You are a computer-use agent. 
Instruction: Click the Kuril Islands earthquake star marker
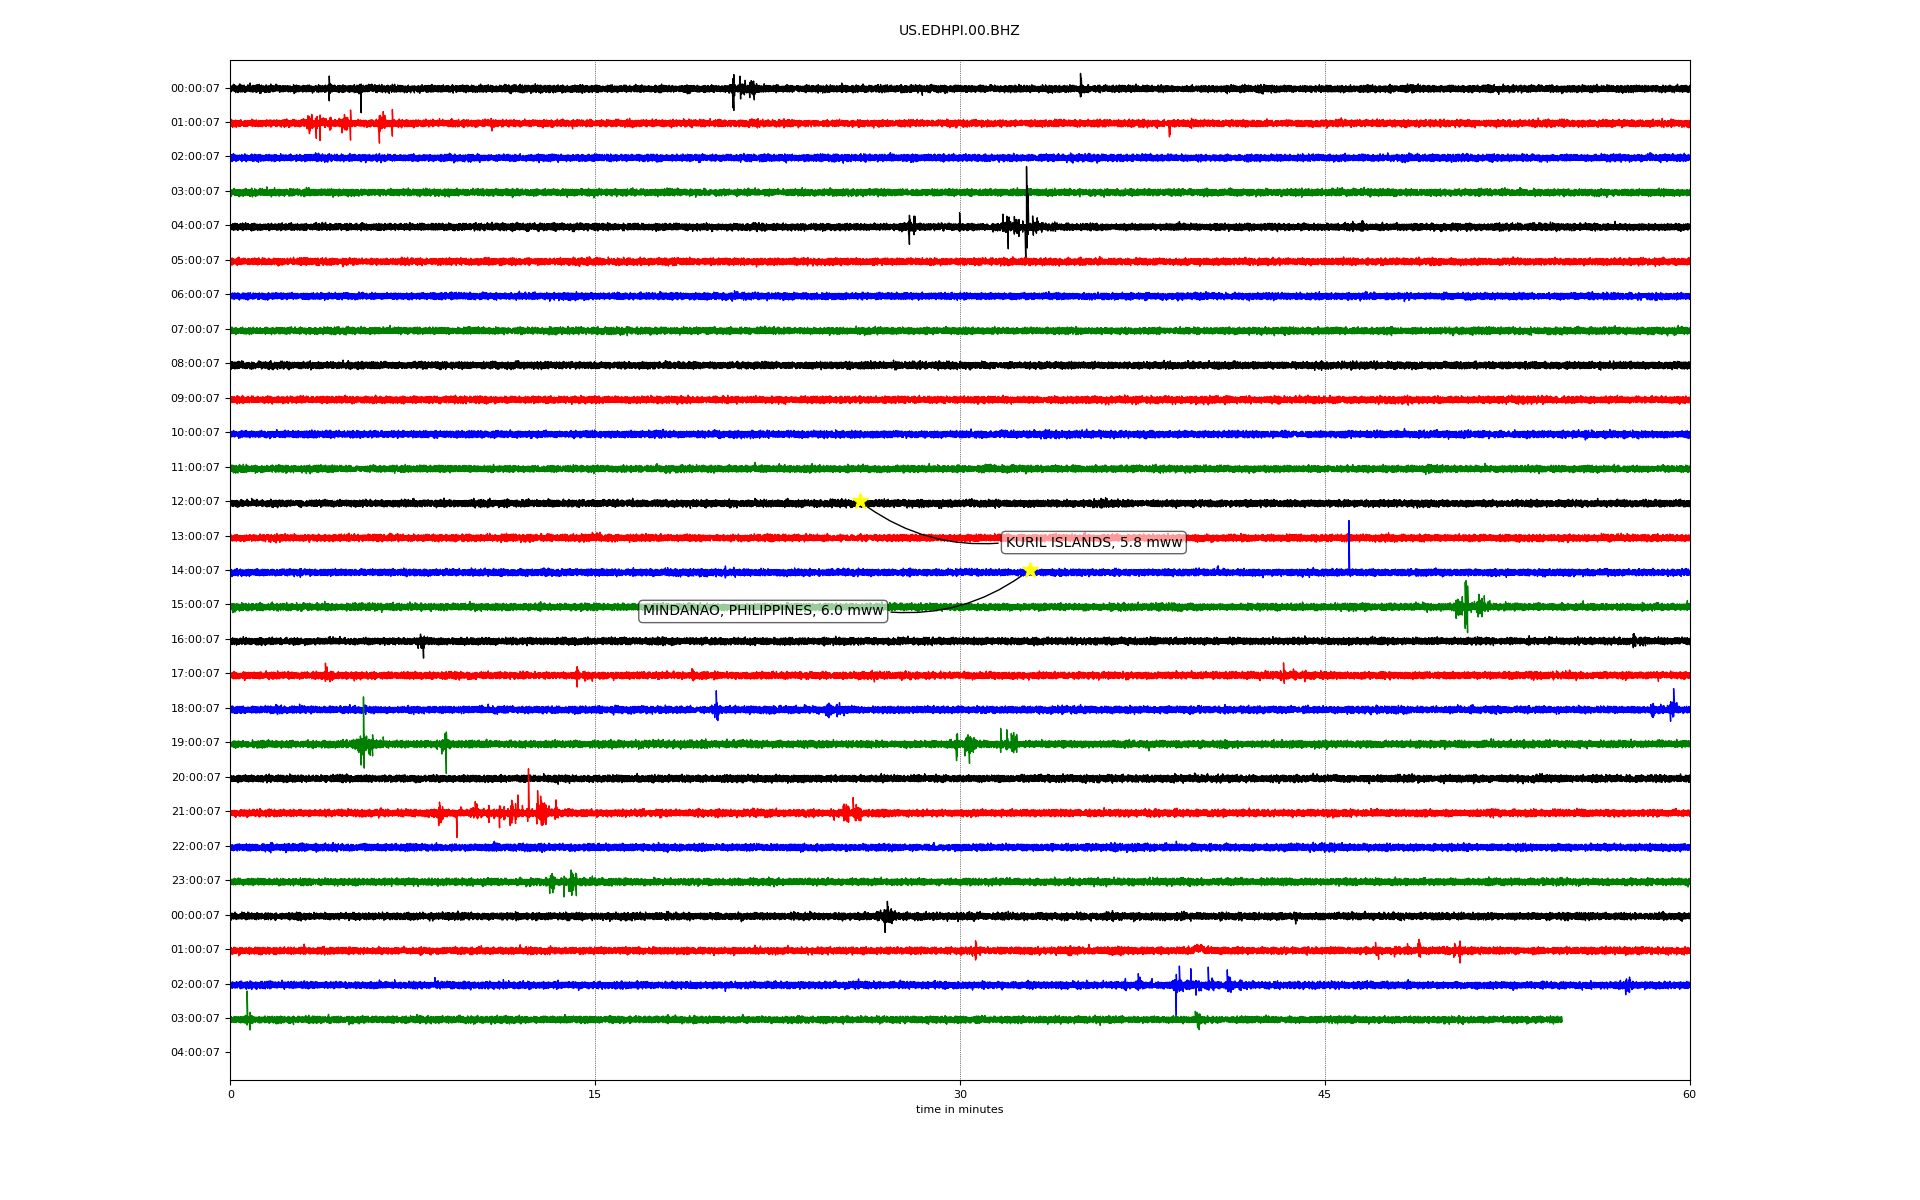(x=859, y=501)
